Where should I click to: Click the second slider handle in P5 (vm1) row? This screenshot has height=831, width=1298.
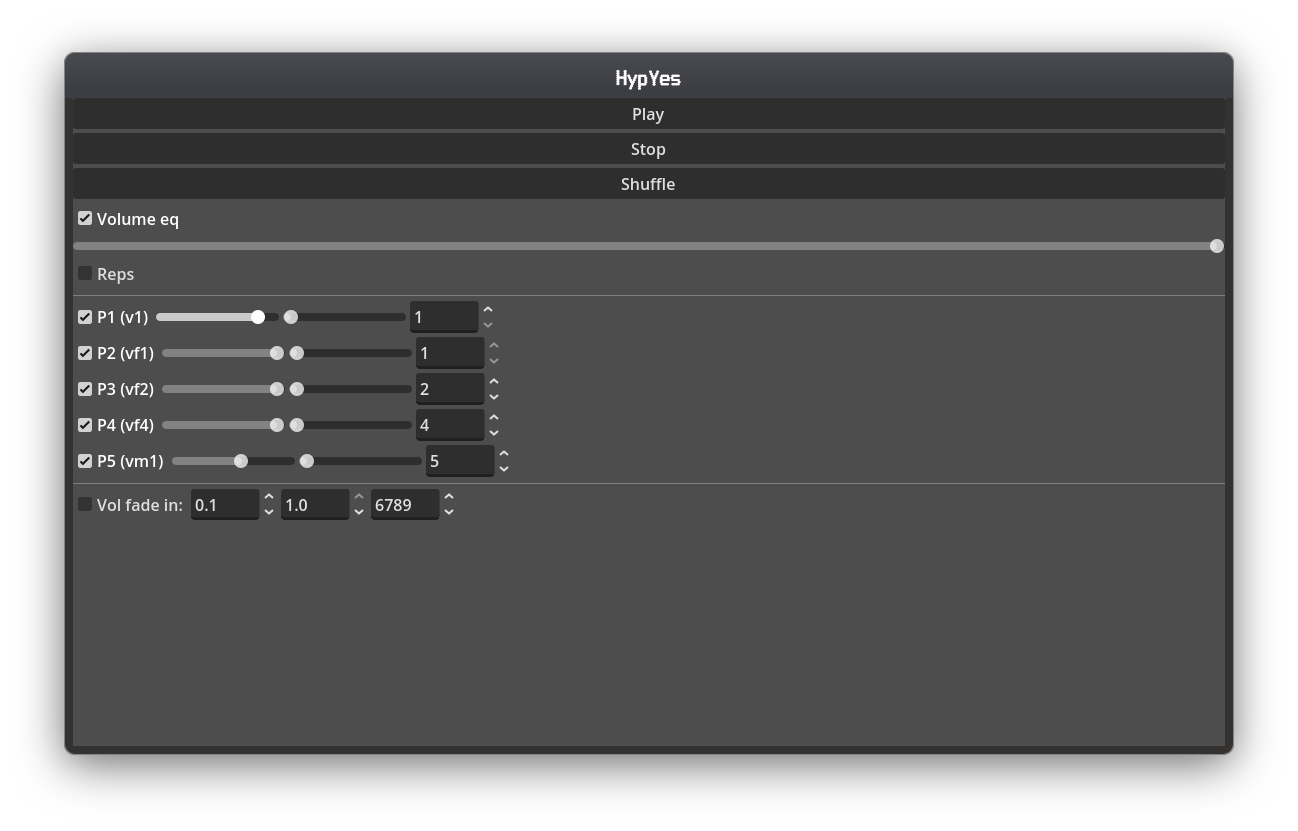pyautogui.click(x=307, y=461)
